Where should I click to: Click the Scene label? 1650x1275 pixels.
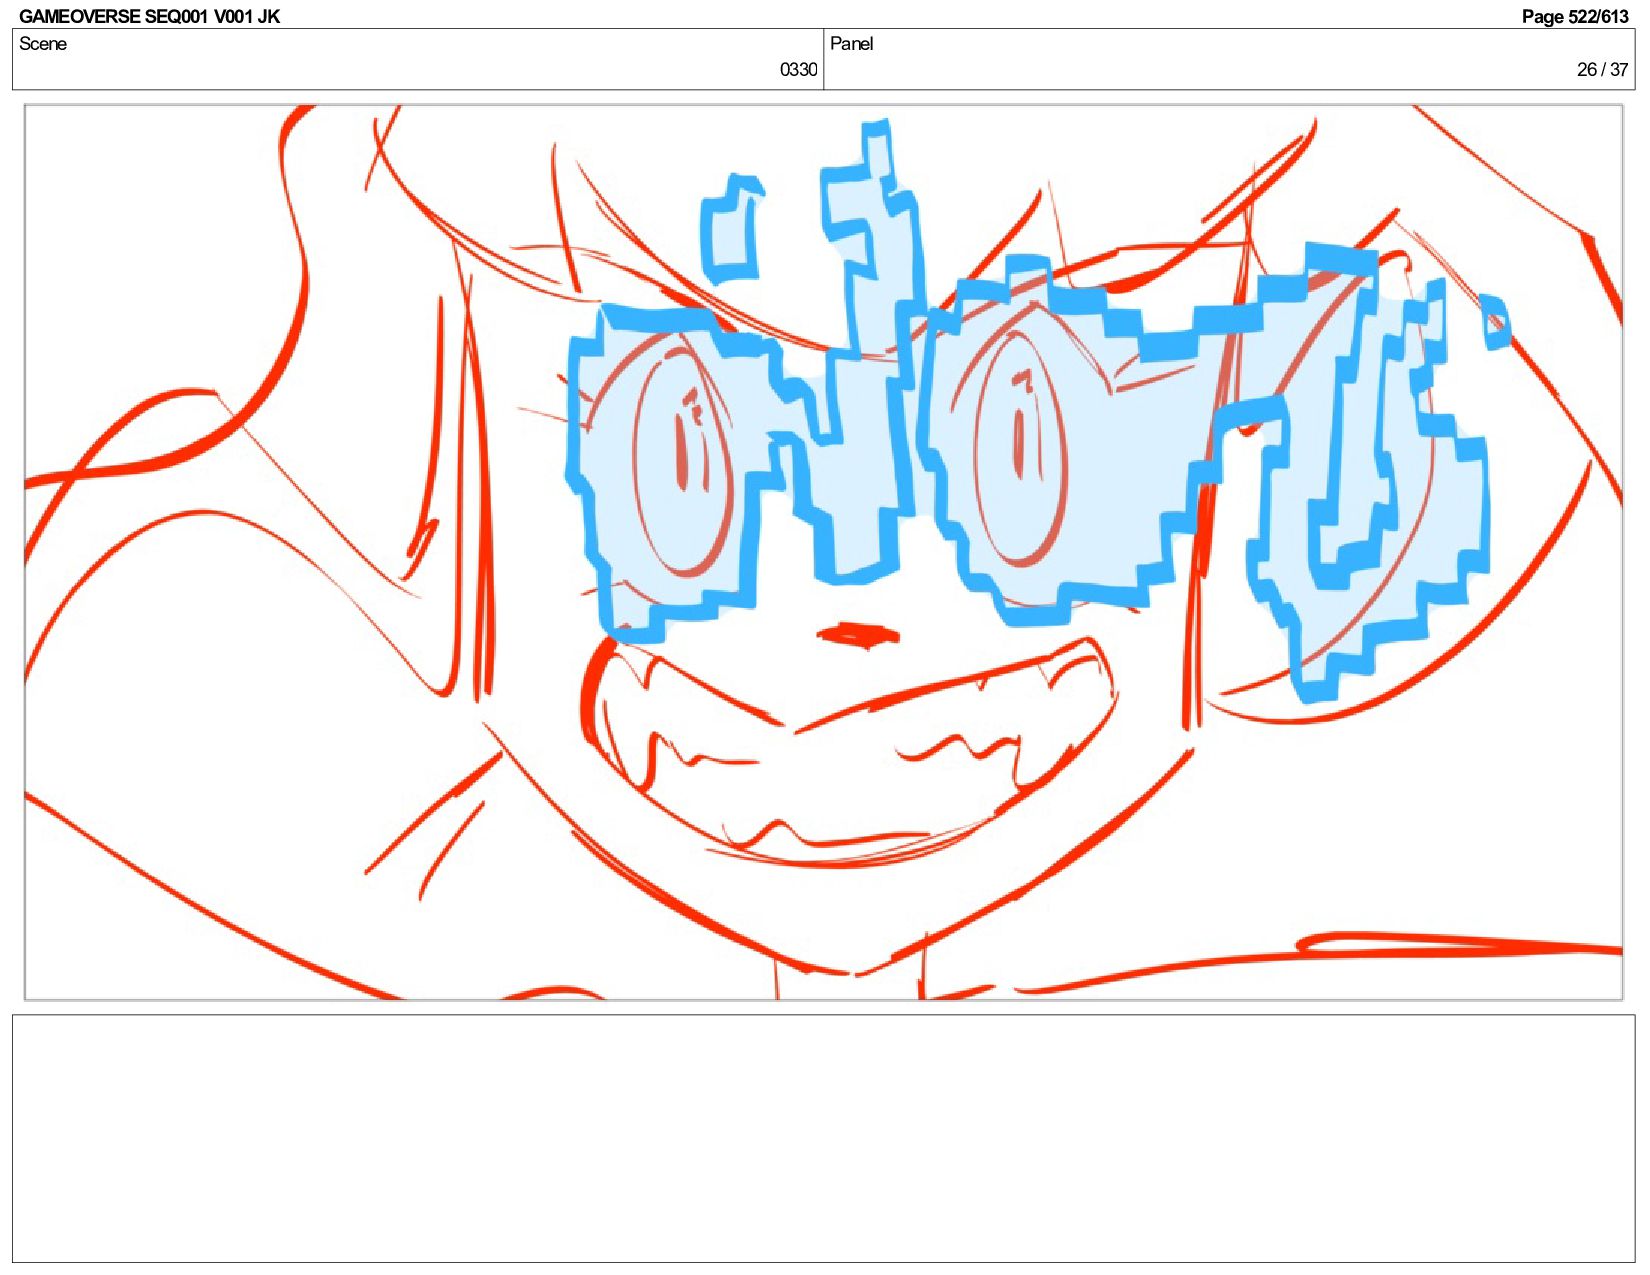click(43, 43)
